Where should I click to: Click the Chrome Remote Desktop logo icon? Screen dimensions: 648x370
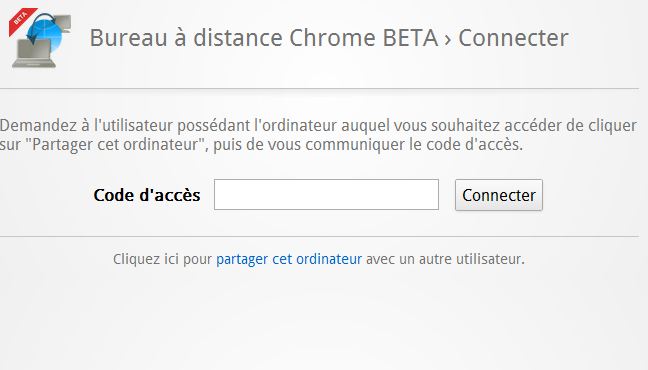click(x=40, y=38)
